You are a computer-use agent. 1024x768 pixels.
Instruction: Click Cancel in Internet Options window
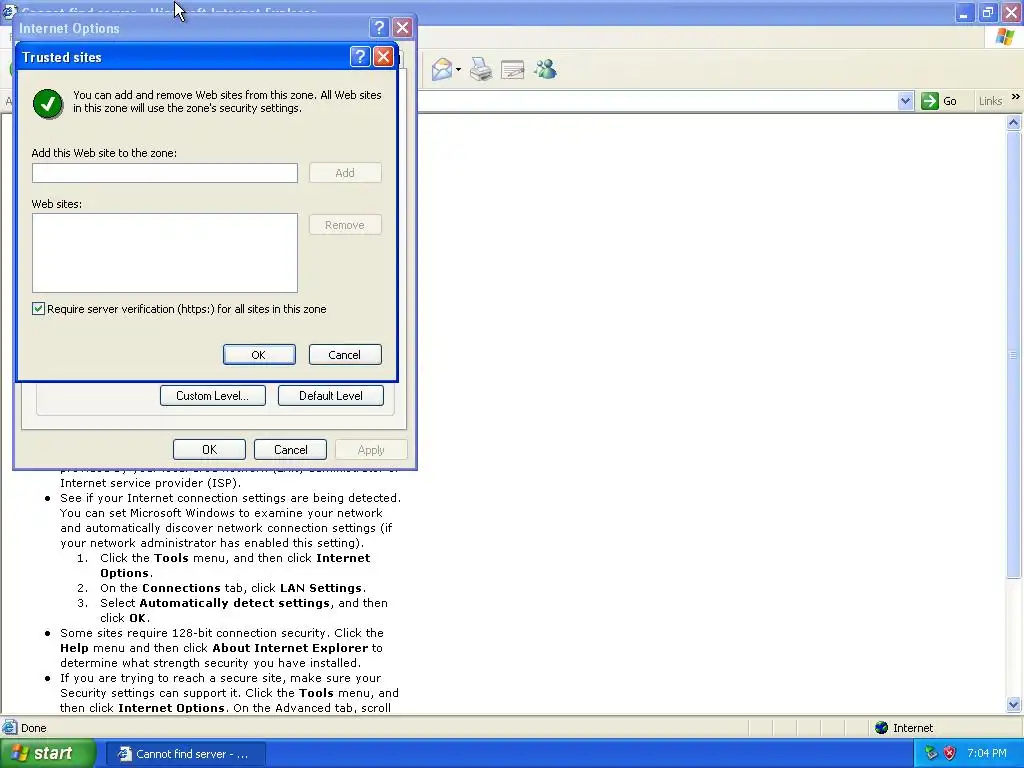coord(291,449)
